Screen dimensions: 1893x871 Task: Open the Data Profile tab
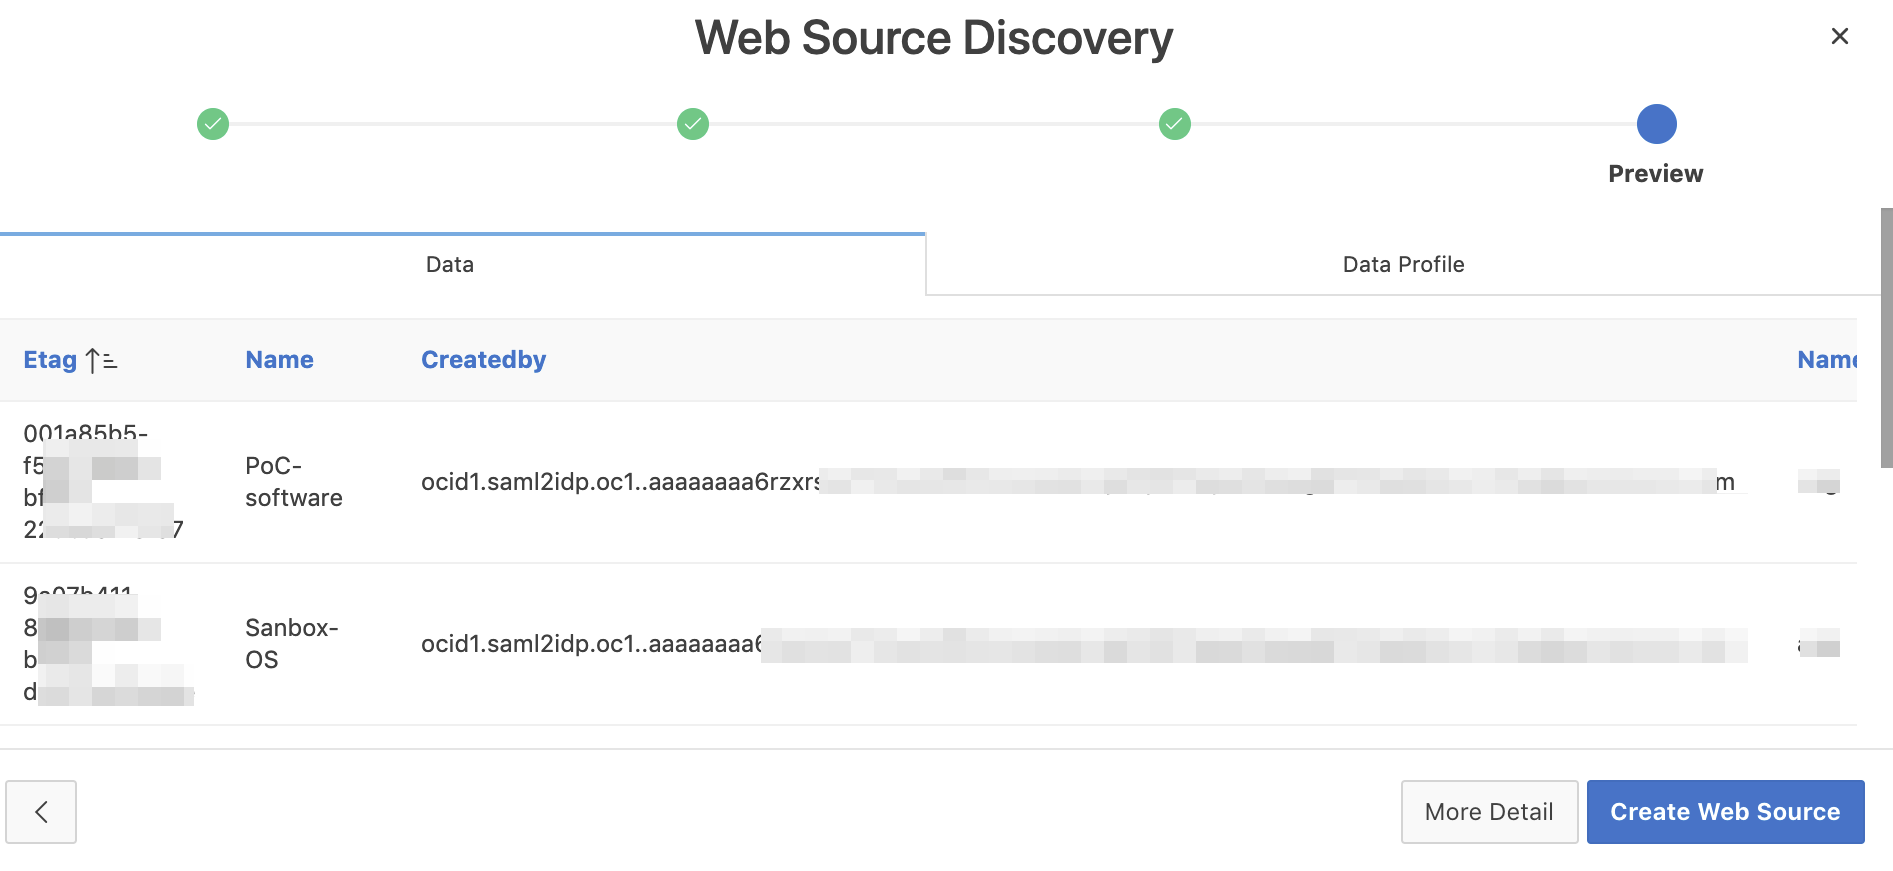coord(1403,264)
